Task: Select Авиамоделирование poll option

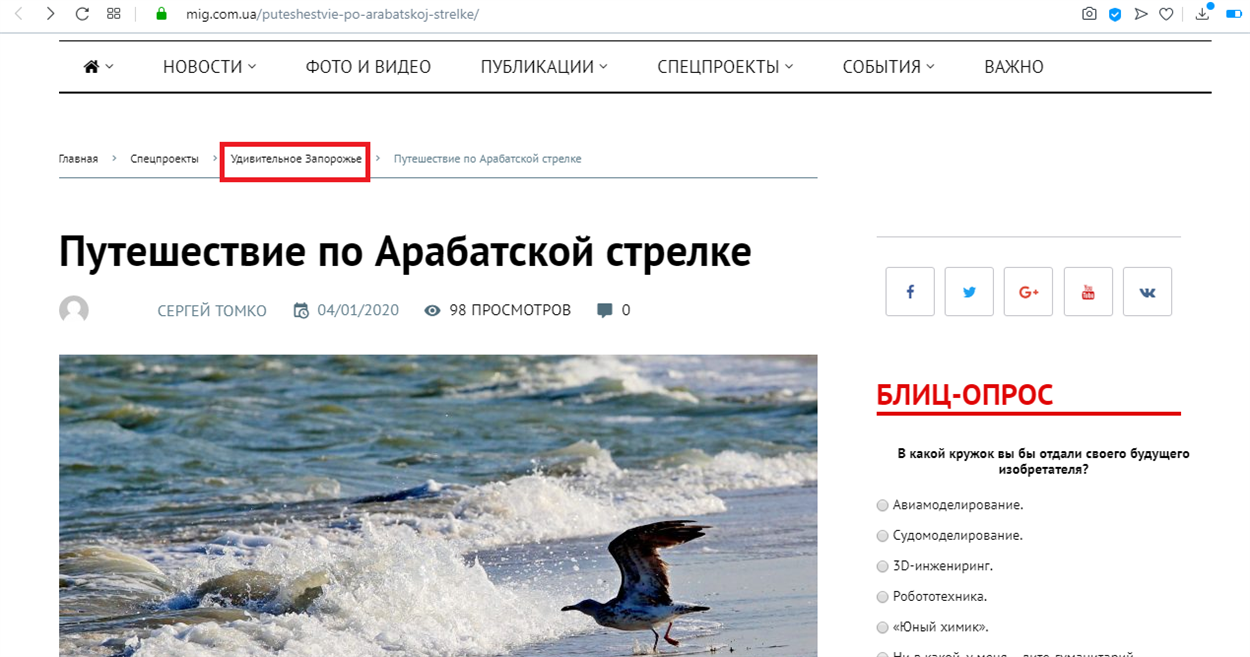Action: (882, 505)
